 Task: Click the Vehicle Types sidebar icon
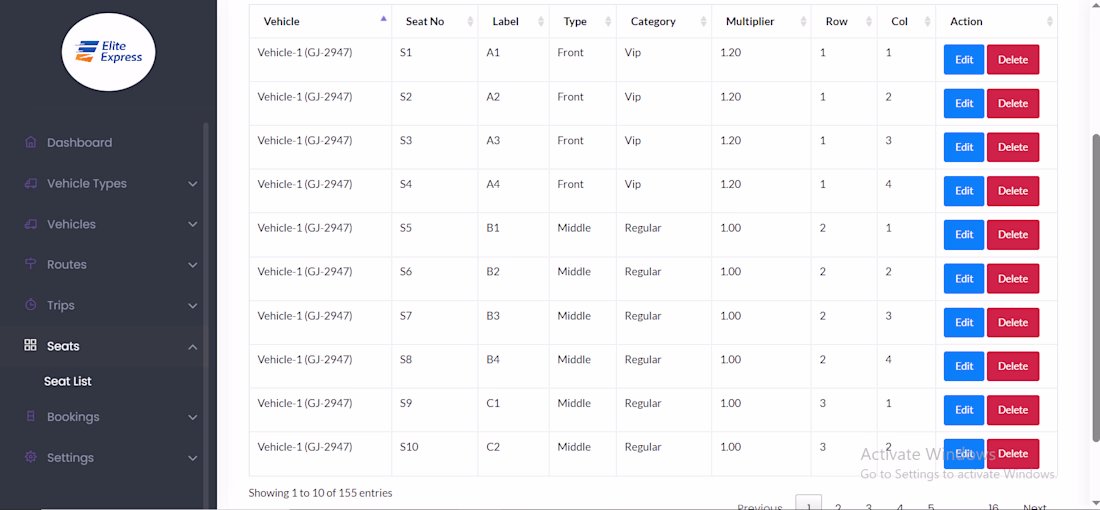click(x=30, y=183)
